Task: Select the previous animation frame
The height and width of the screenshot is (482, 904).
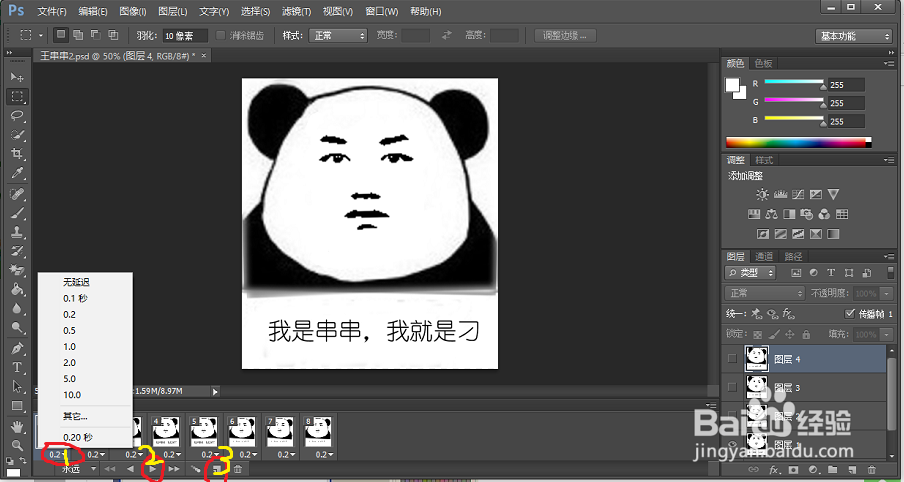Action: tap(130, 469)
